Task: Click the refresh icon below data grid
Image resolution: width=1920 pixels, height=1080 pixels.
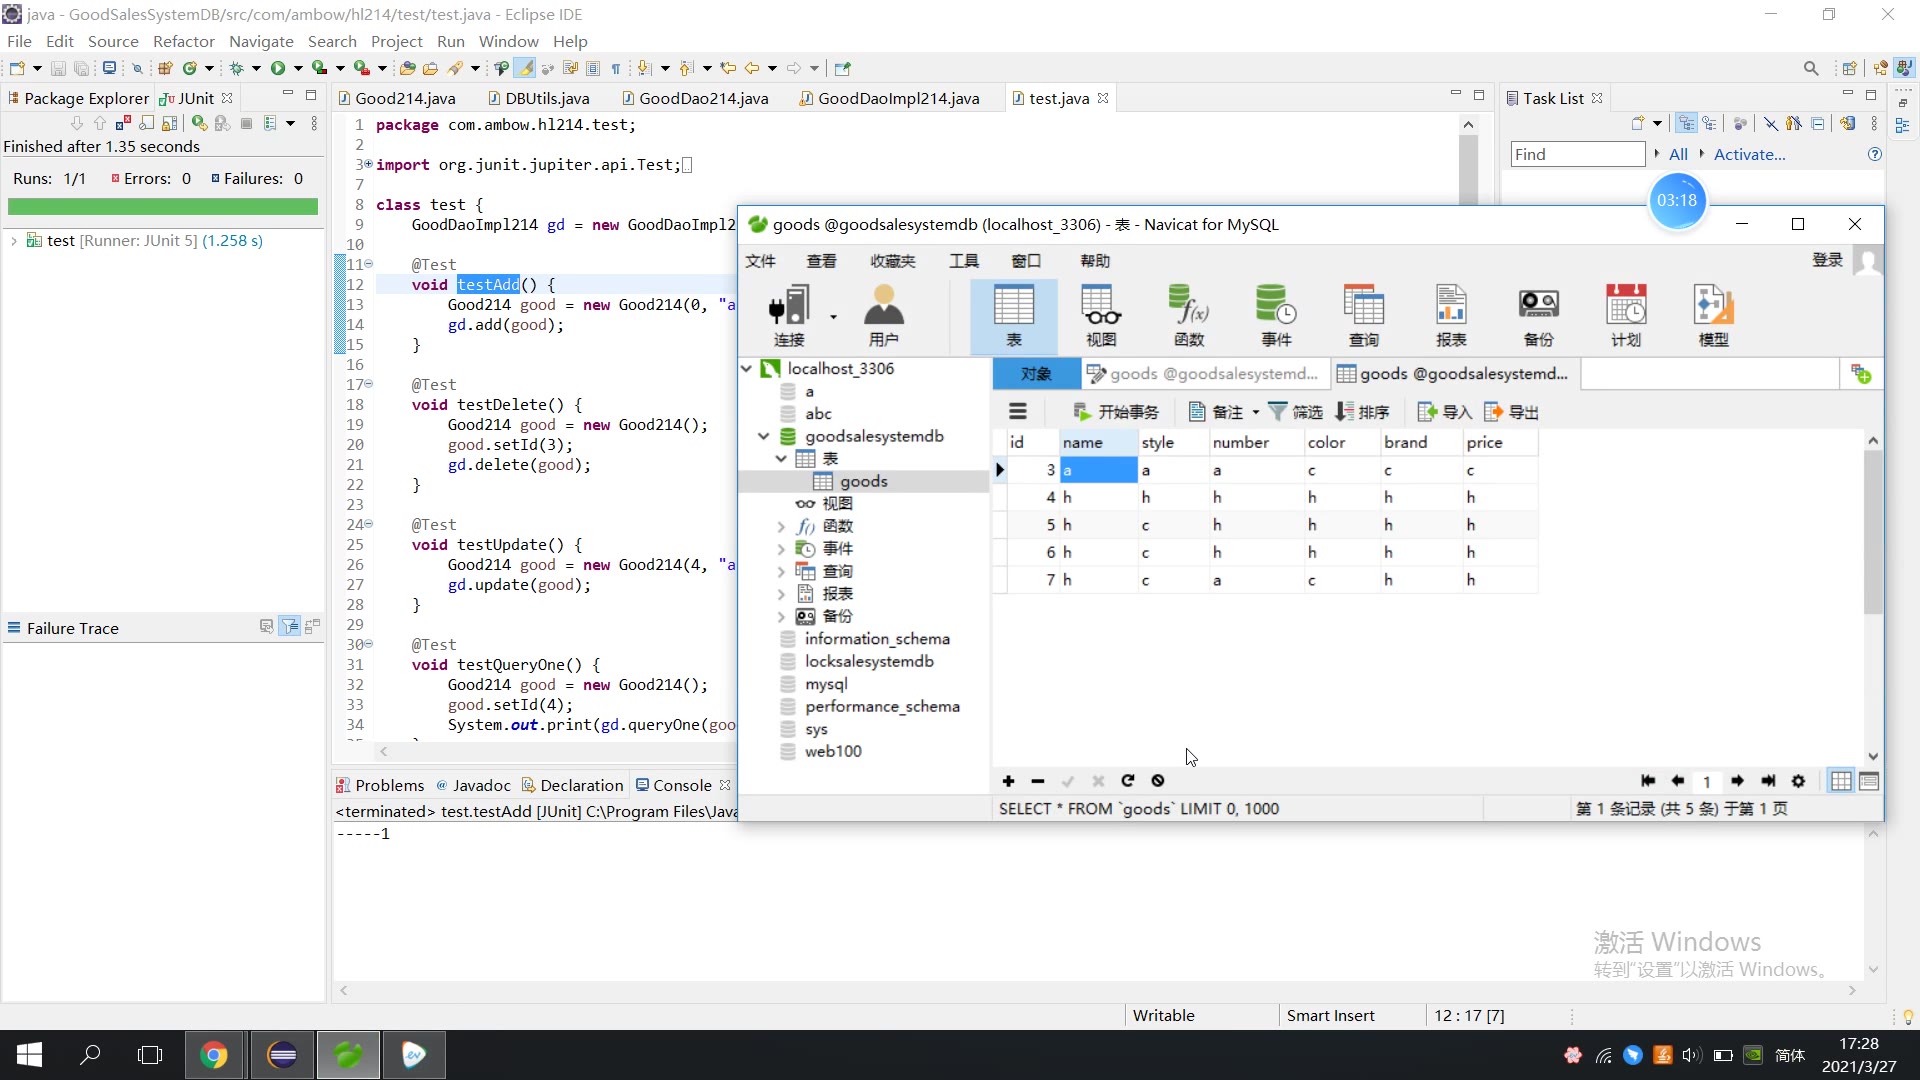Action: (1128, 781)
